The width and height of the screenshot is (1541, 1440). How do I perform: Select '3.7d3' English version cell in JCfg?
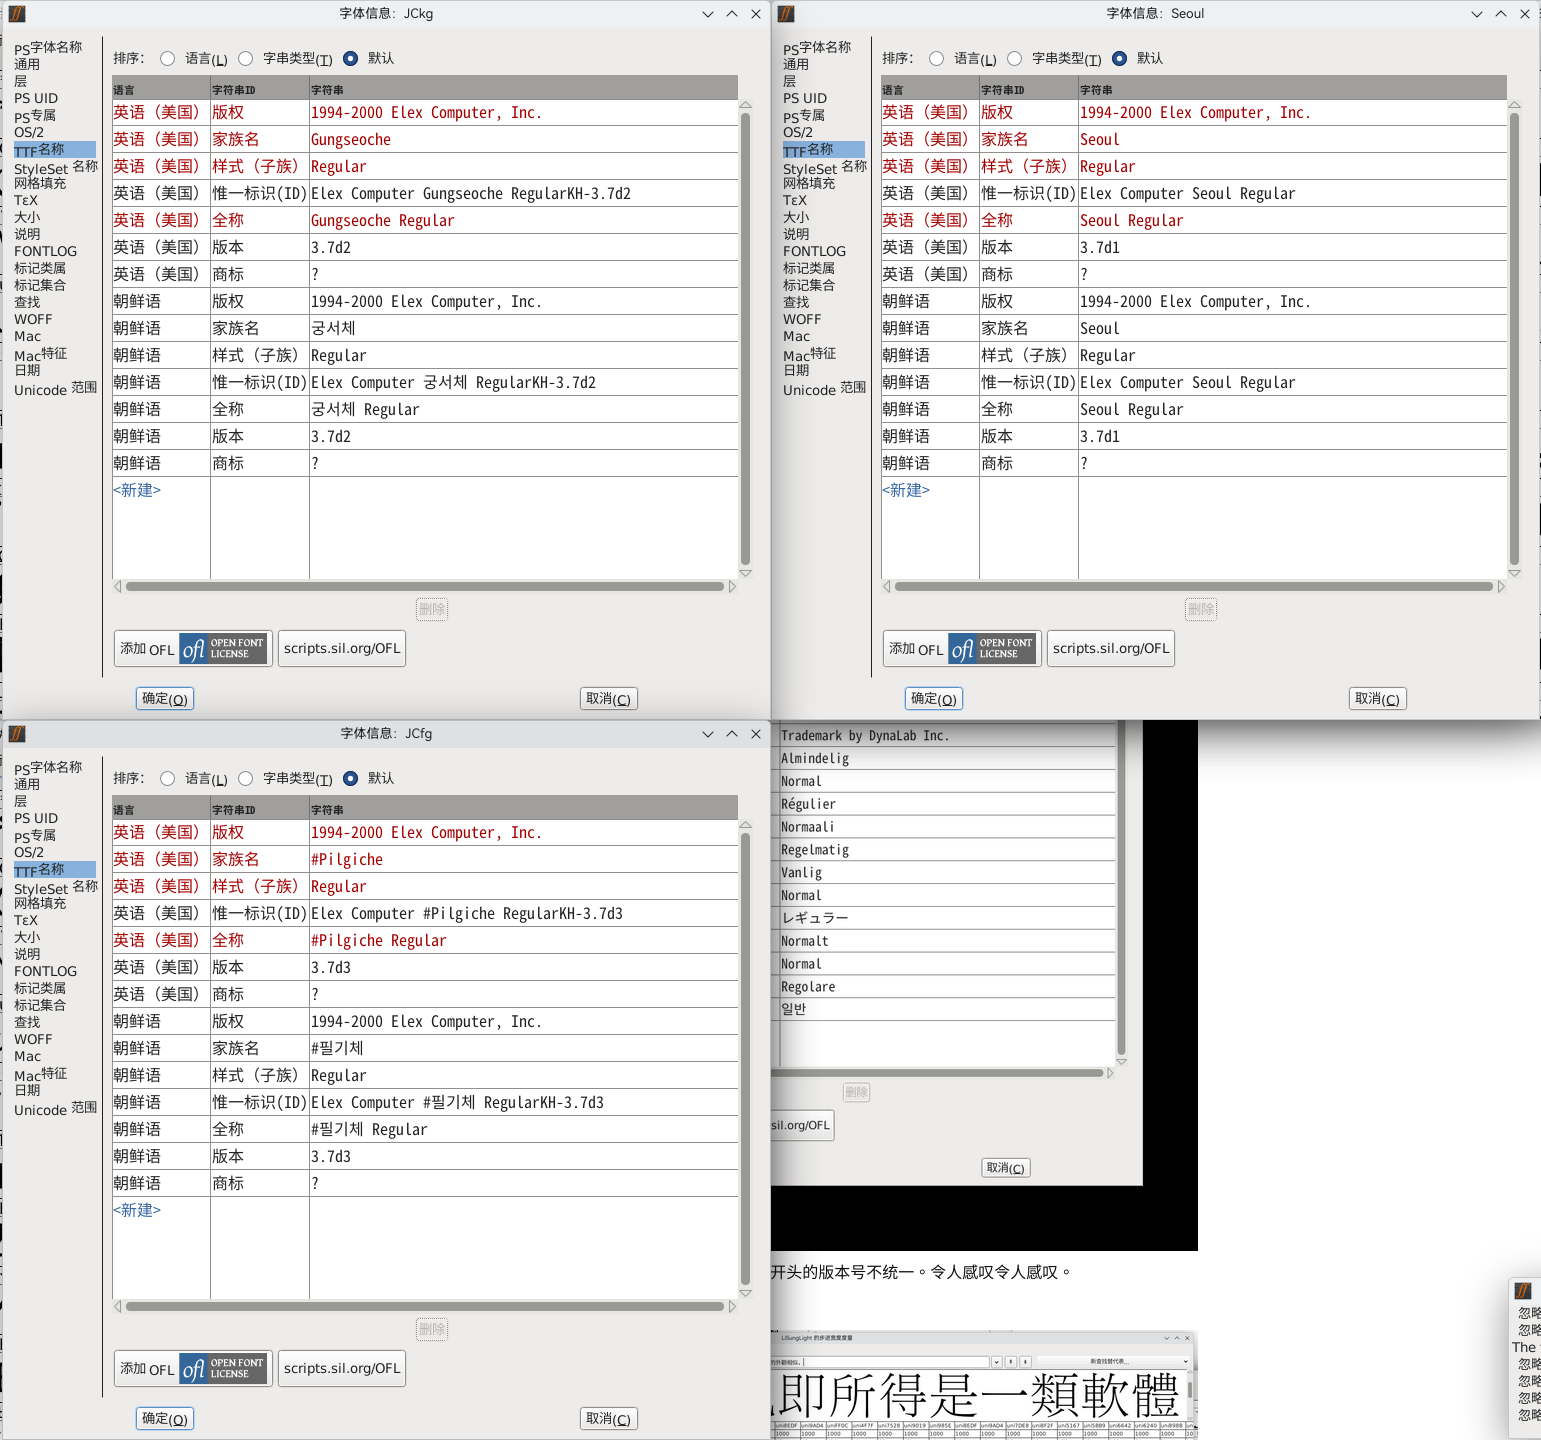pos(523,968)
